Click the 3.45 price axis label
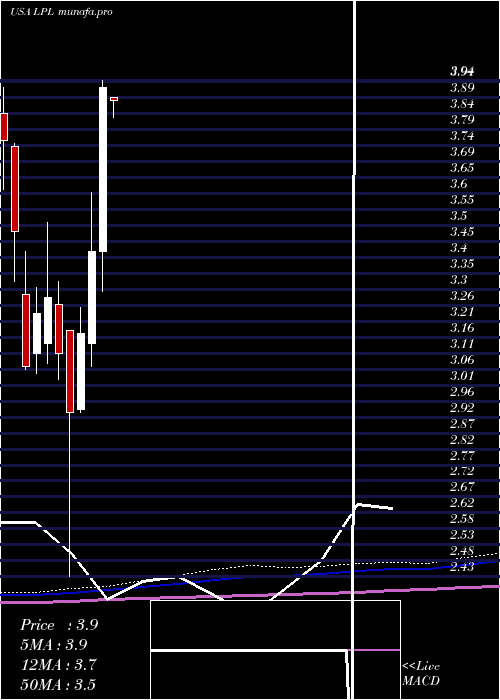Image resolution: width=500 pixels, height=700 pixels. [x=462, y=232]
